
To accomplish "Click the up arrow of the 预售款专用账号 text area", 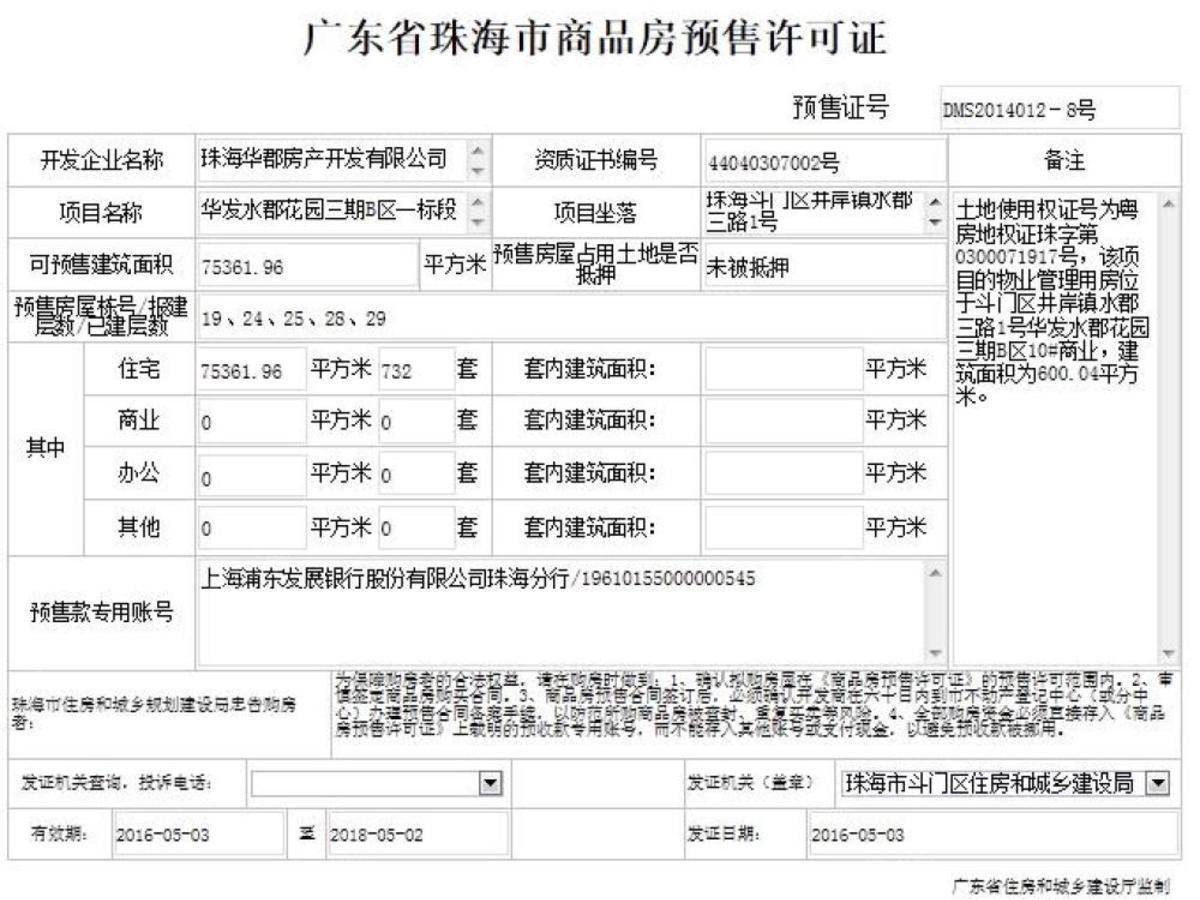I will (x=936, y=572).
